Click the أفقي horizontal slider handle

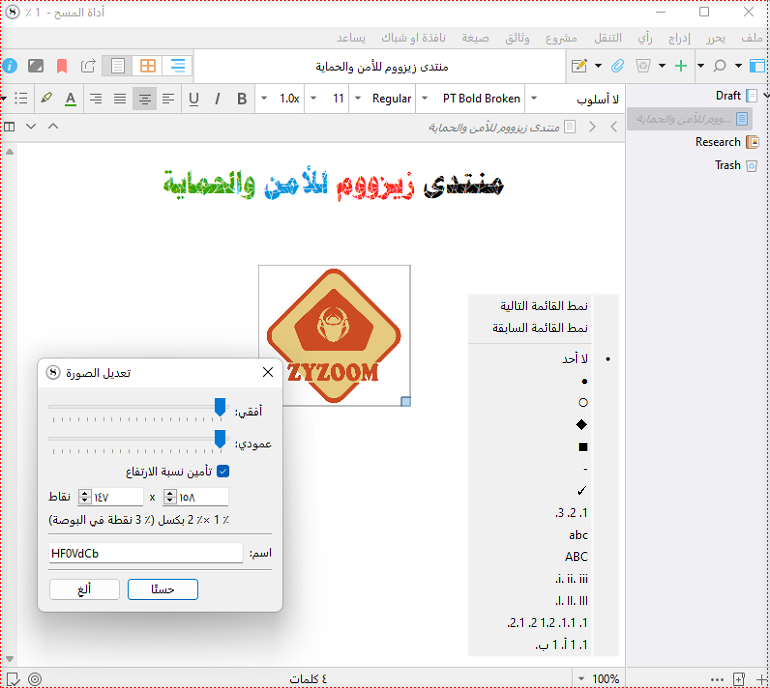220,407
